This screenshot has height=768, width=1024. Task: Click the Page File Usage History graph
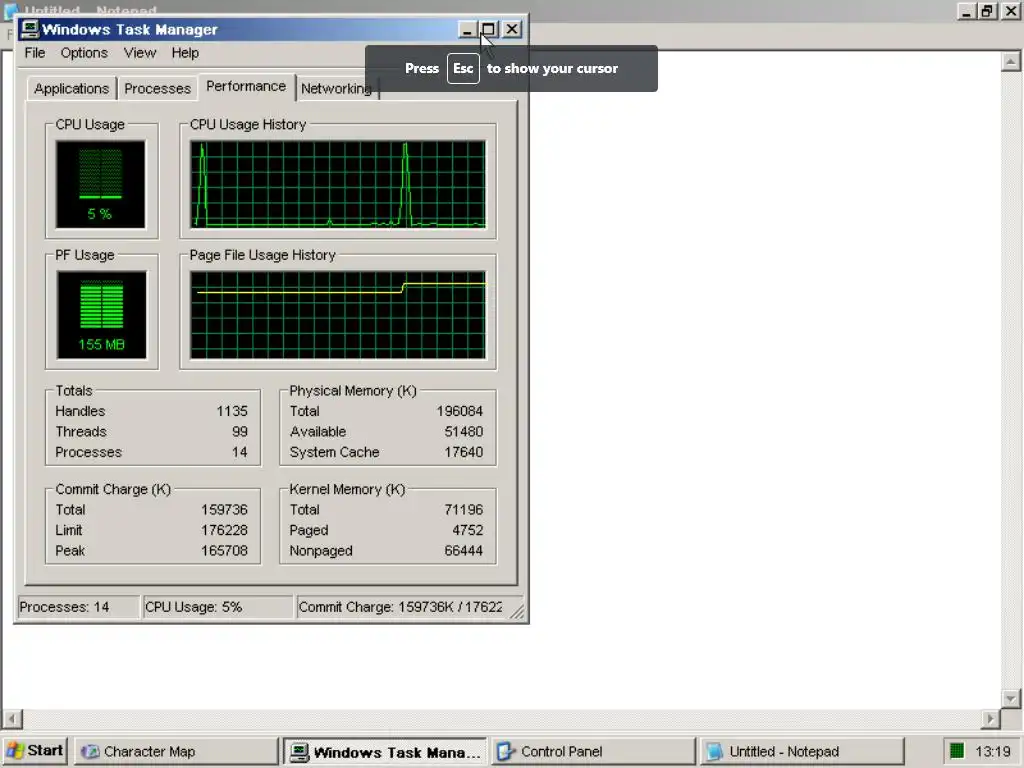click(338, 315)
